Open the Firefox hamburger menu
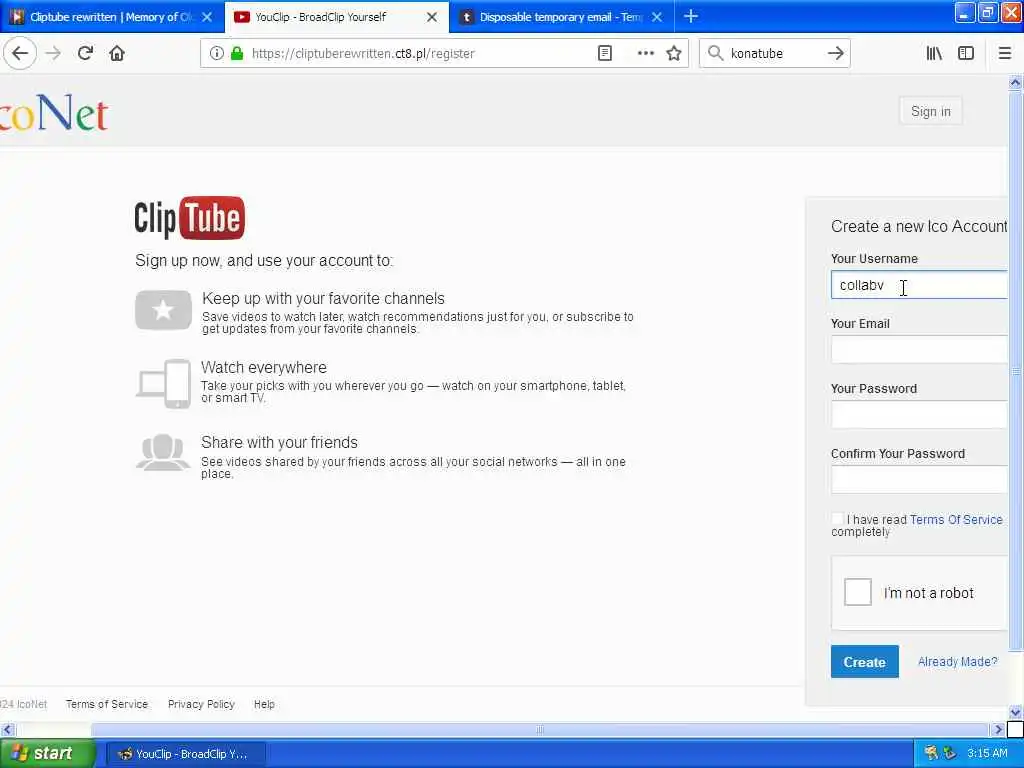Screen dimensions: 1024x768 (x=1005, y=54)
